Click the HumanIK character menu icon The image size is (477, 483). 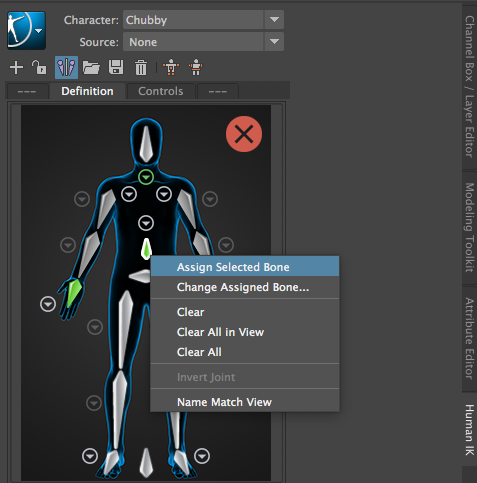pyautogui.click(x=26, y=31)
